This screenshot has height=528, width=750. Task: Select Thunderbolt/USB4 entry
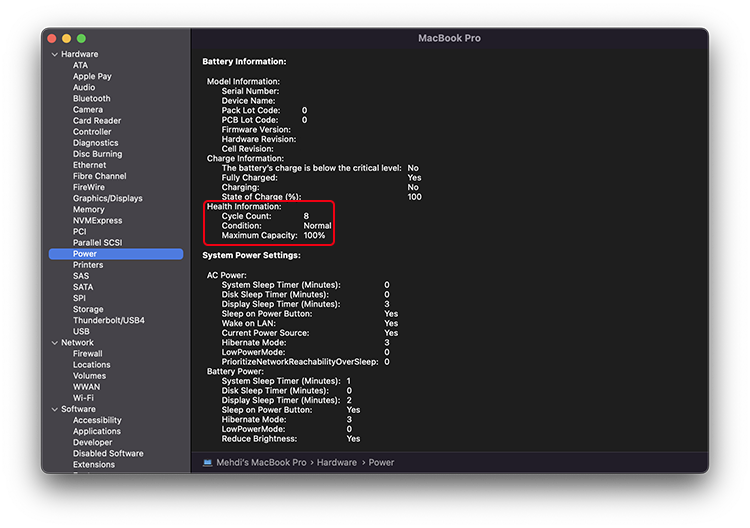click(x=109, y=320)
